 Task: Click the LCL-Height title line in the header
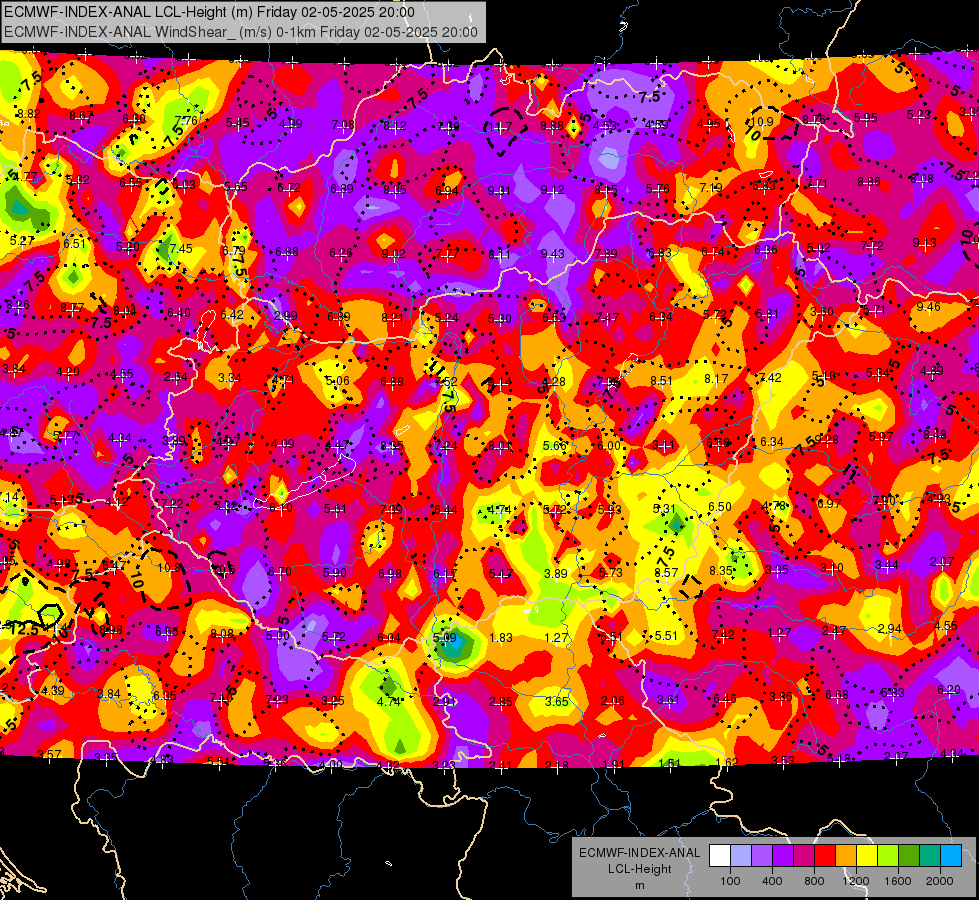tap(209, 12)
